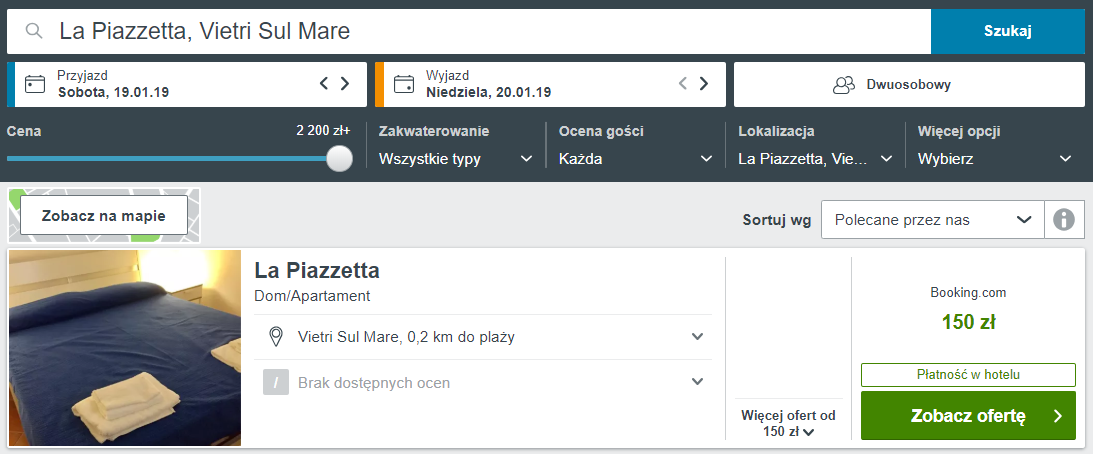
Task: Click the guests icon in Dwuosobowy
Action: [844, 85]
